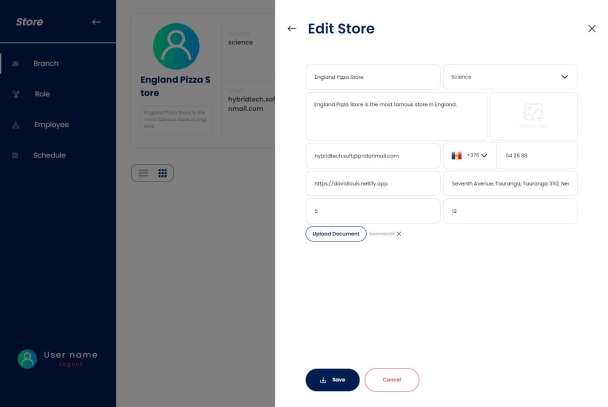The width and height of the screenshot is (608, 407).
Task: Switch to list view
Action: [143, 173]
